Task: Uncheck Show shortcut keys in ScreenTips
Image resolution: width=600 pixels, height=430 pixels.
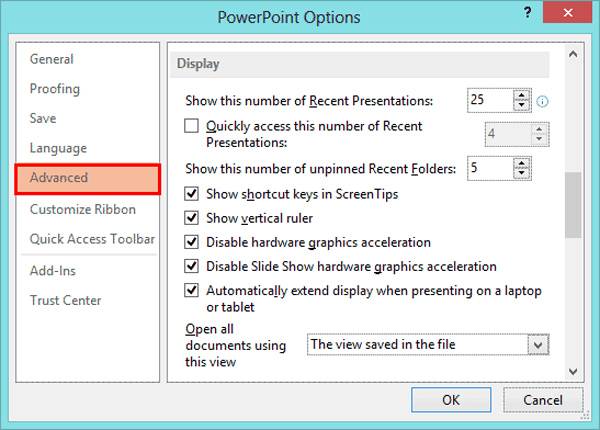Action: 193,194
